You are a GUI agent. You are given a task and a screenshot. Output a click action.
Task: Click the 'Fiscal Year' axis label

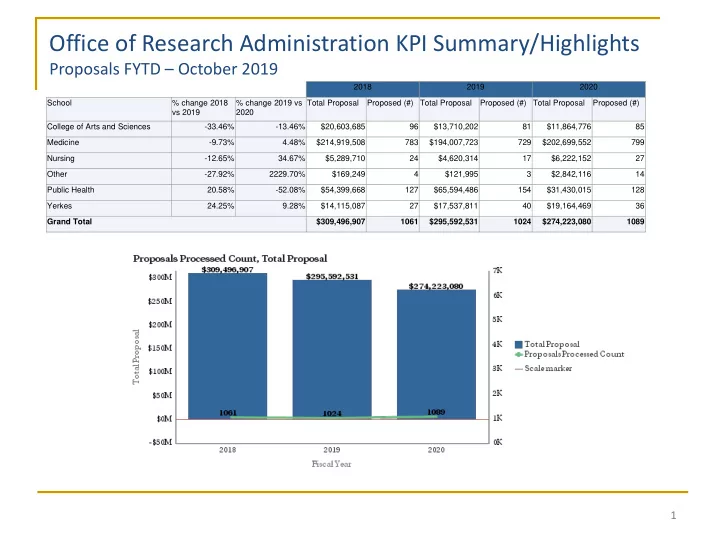click(x=332, y=464)
